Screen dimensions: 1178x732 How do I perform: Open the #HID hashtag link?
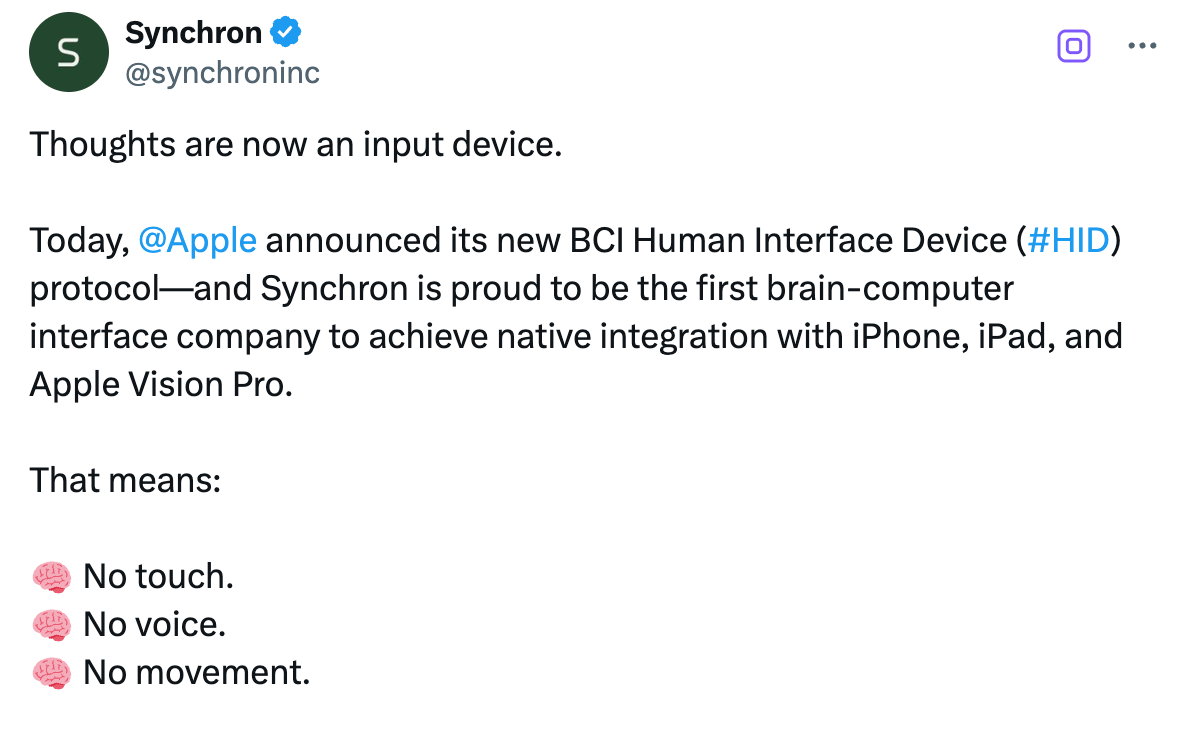pyautogui.click(x=1068, y=241)
